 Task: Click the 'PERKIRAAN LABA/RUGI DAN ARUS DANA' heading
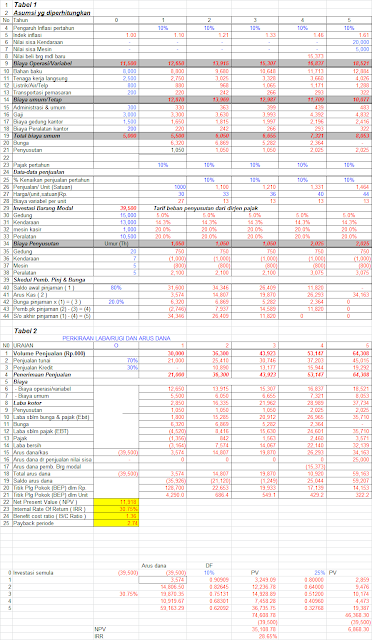point(116,338)
